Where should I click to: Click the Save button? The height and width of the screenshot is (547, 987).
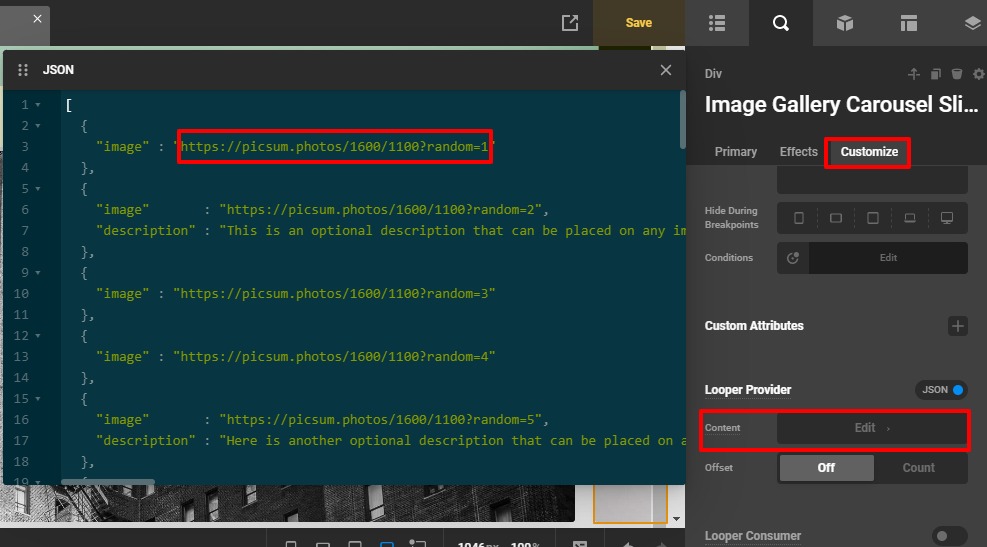coord(638,23)
